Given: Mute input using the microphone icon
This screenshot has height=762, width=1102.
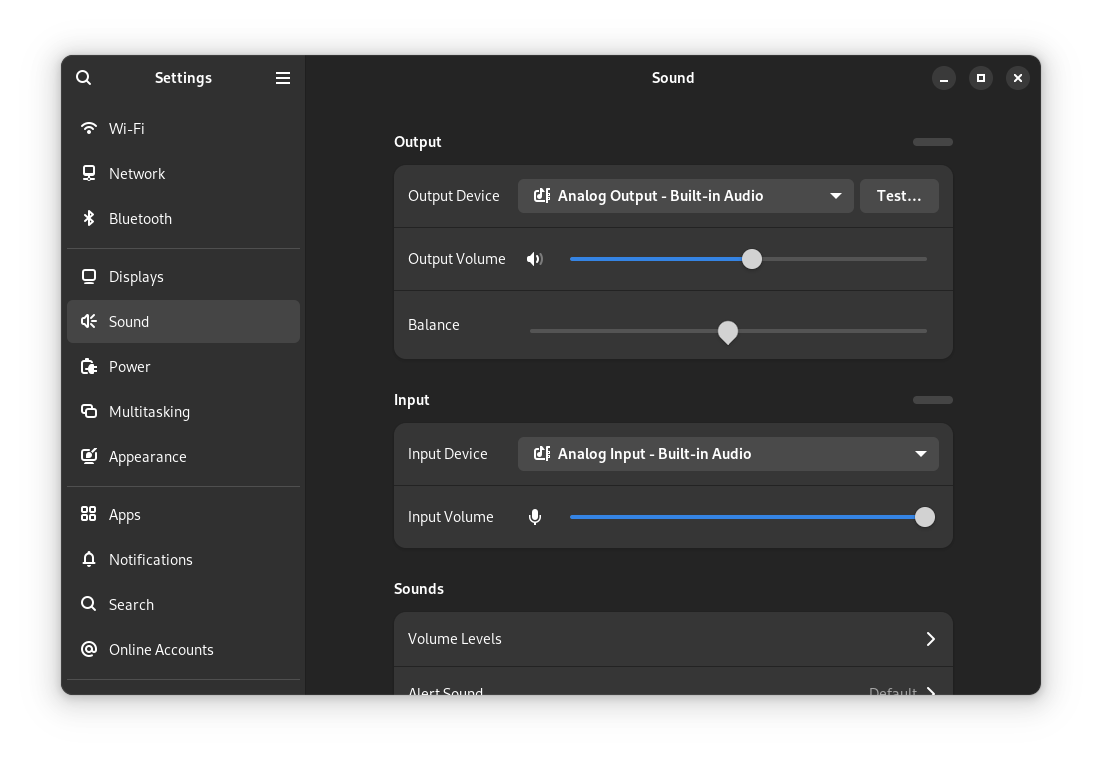Looking at the screenshot, I should click(535, 517).
